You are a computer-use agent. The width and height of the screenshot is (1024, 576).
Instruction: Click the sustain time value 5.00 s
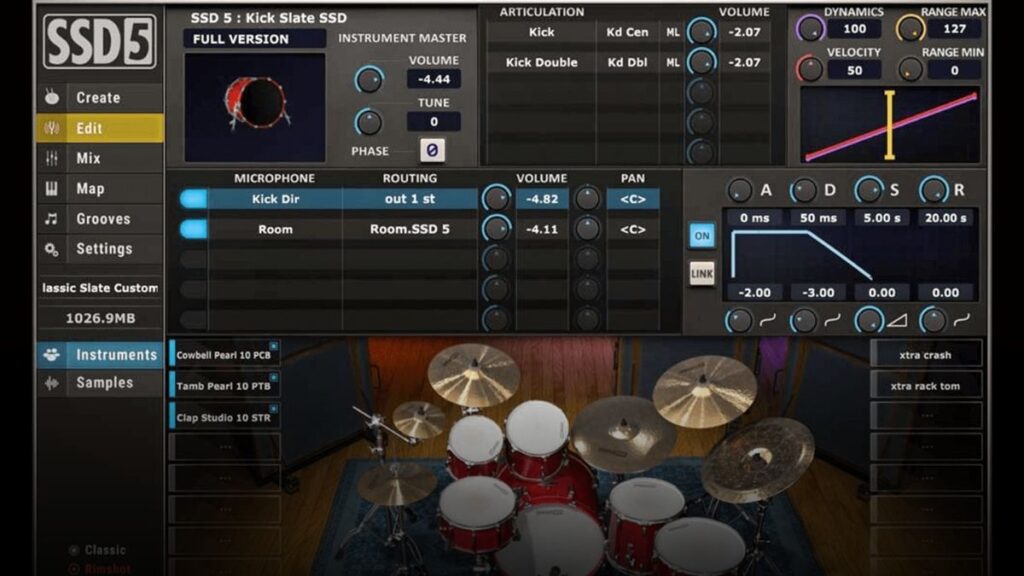882,218
